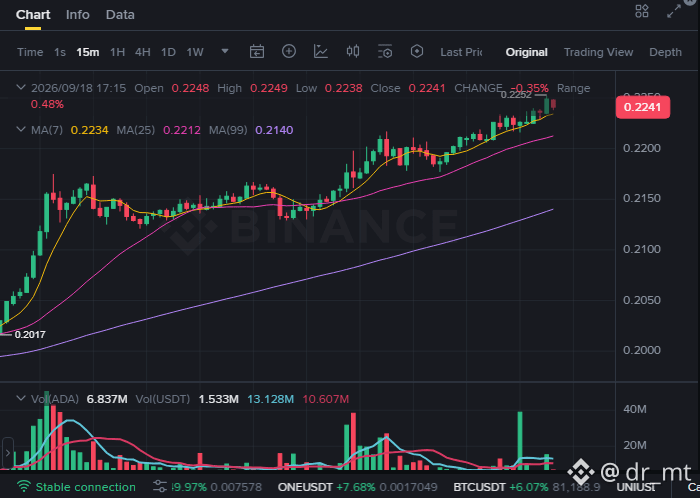Open chart display settings icon

pos(385,52)
